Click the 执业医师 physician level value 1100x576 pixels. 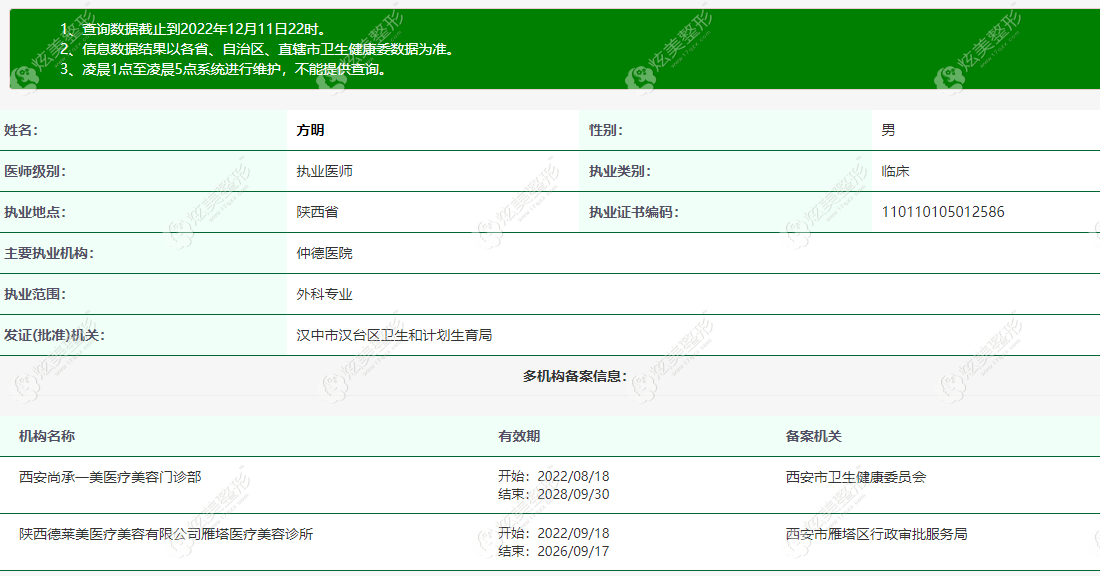(x=324, y=171)
